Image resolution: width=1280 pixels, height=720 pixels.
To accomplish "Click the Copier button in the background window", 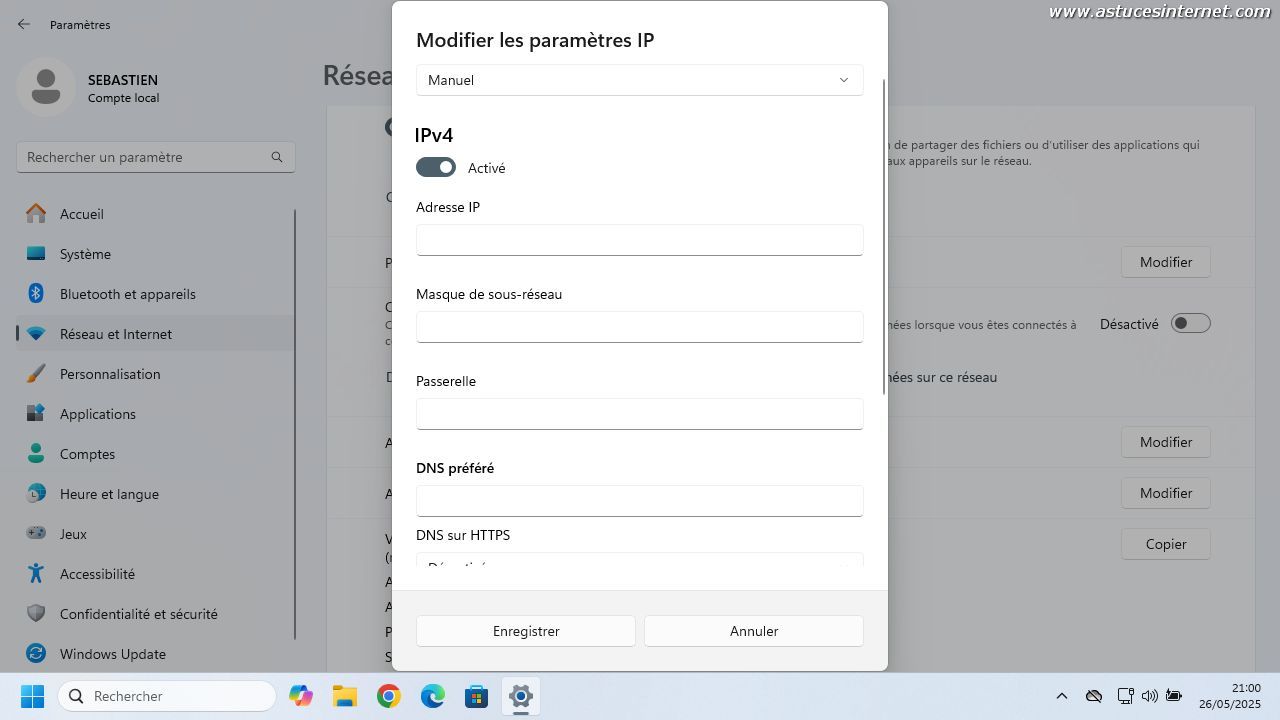I will click(1166, 544).
